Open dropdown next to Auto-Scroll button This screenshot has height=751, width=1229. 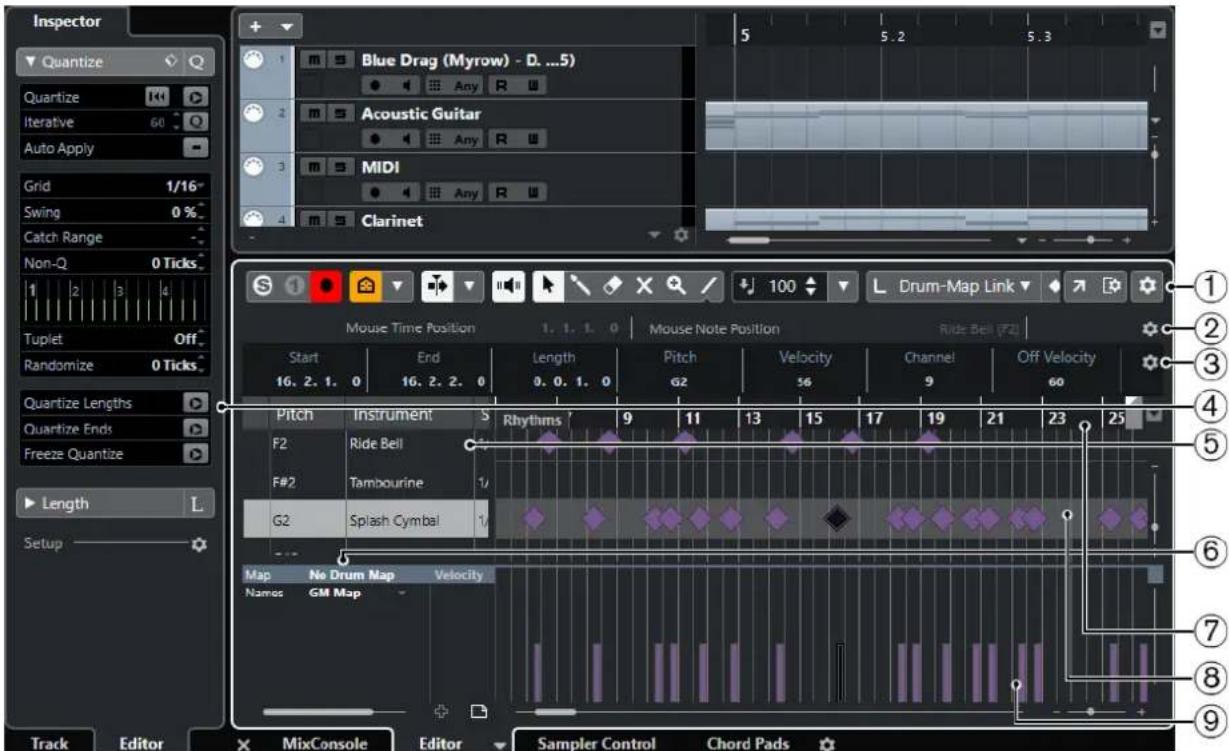click(398, 287)
